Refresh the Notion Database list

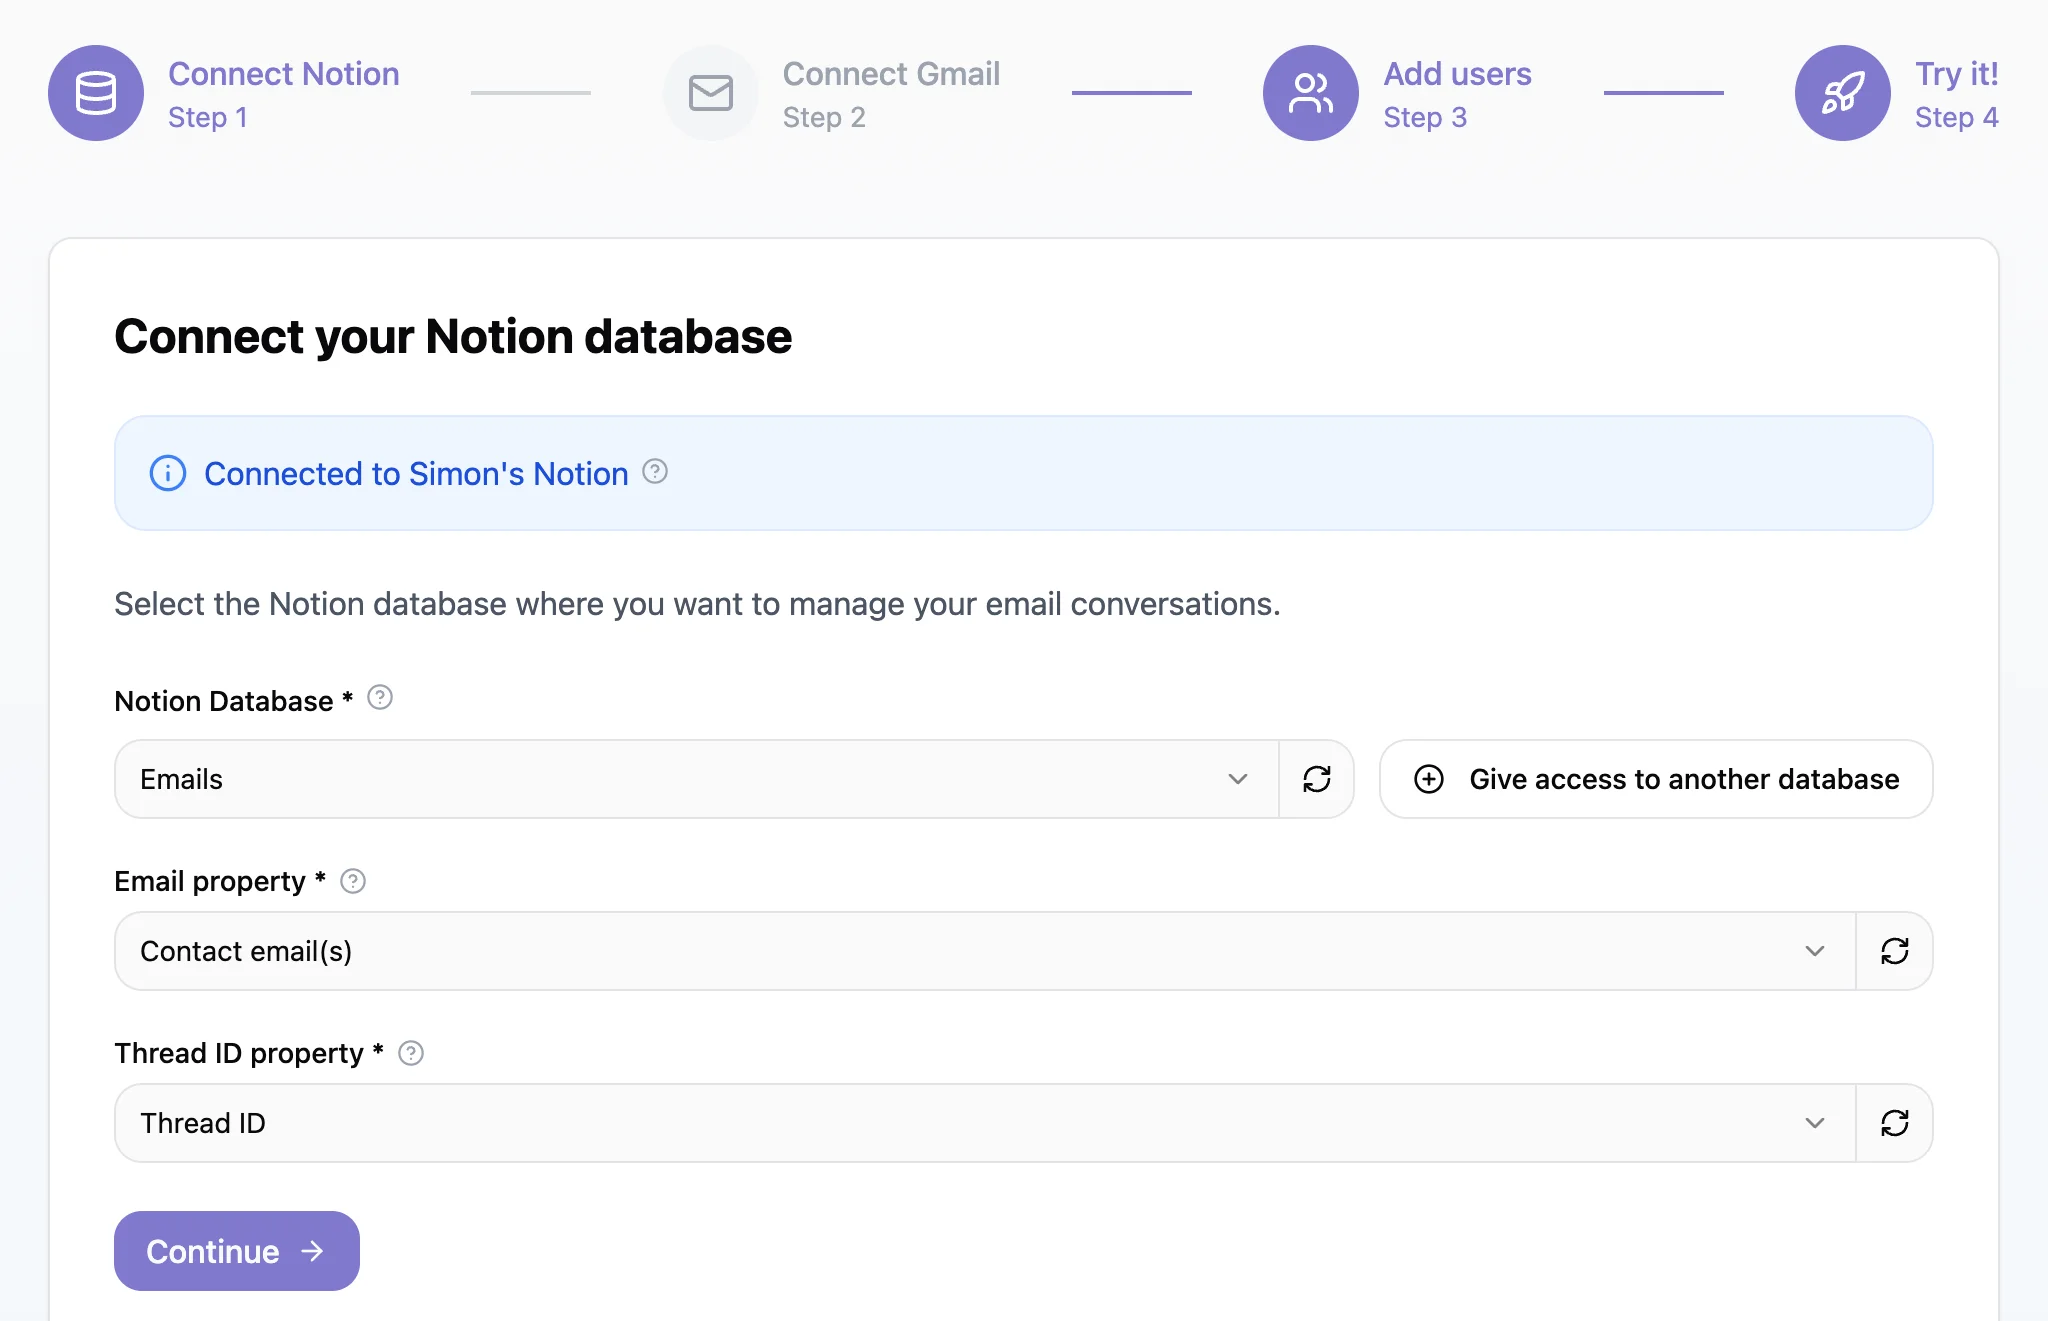1316,779
